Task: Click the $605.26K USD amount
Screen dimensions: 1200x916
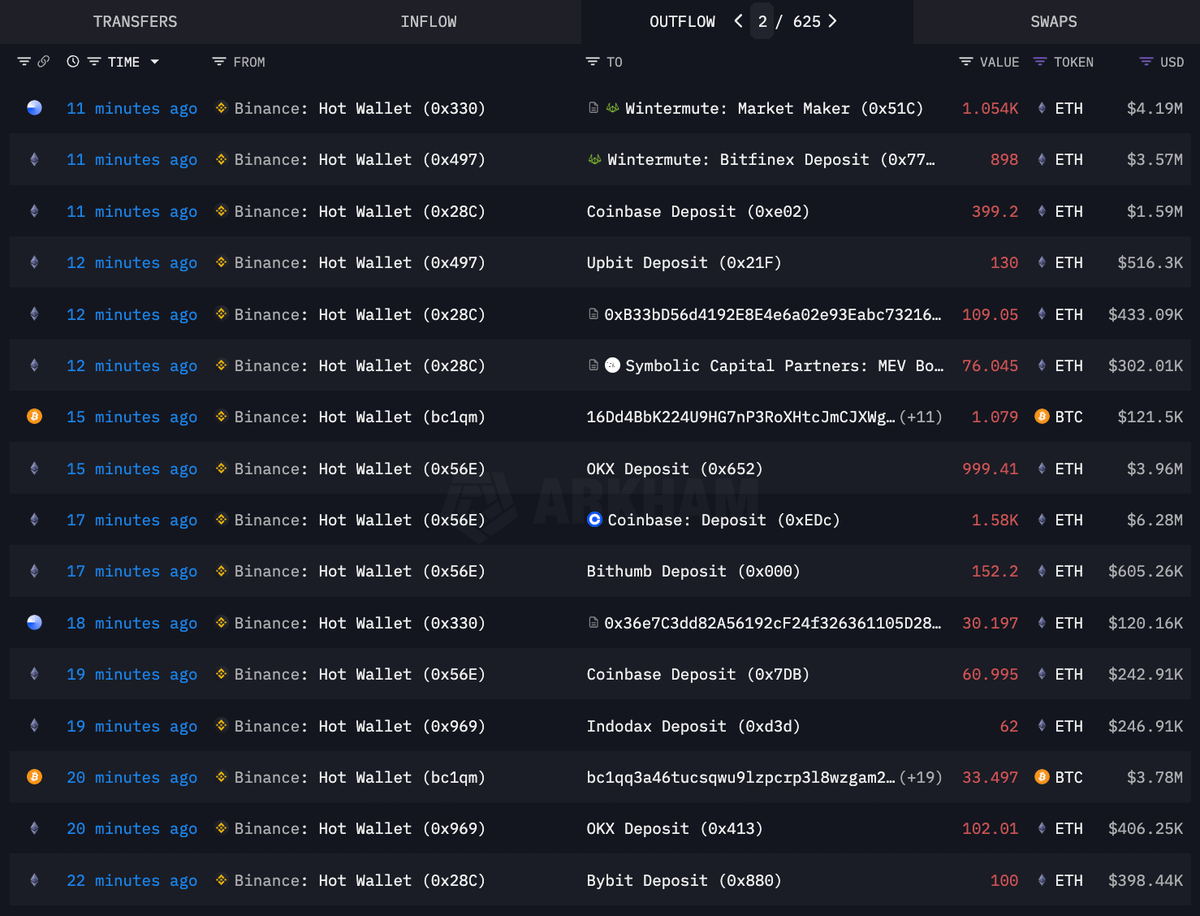Action: coord(1146,571)
